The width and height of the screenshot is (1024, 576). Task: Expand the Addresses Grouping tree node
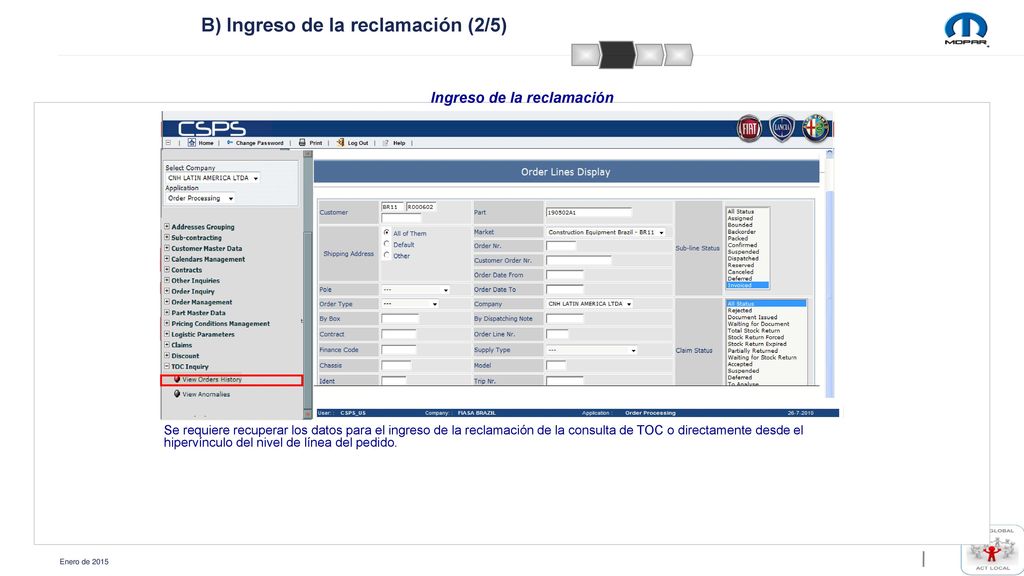tap(167, 227)
